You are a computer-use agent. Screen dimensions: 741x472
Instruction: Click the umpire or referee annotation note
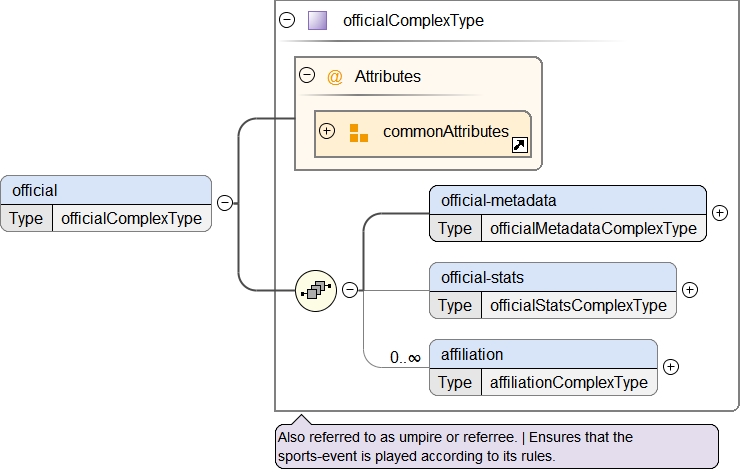tap(496, 446)
